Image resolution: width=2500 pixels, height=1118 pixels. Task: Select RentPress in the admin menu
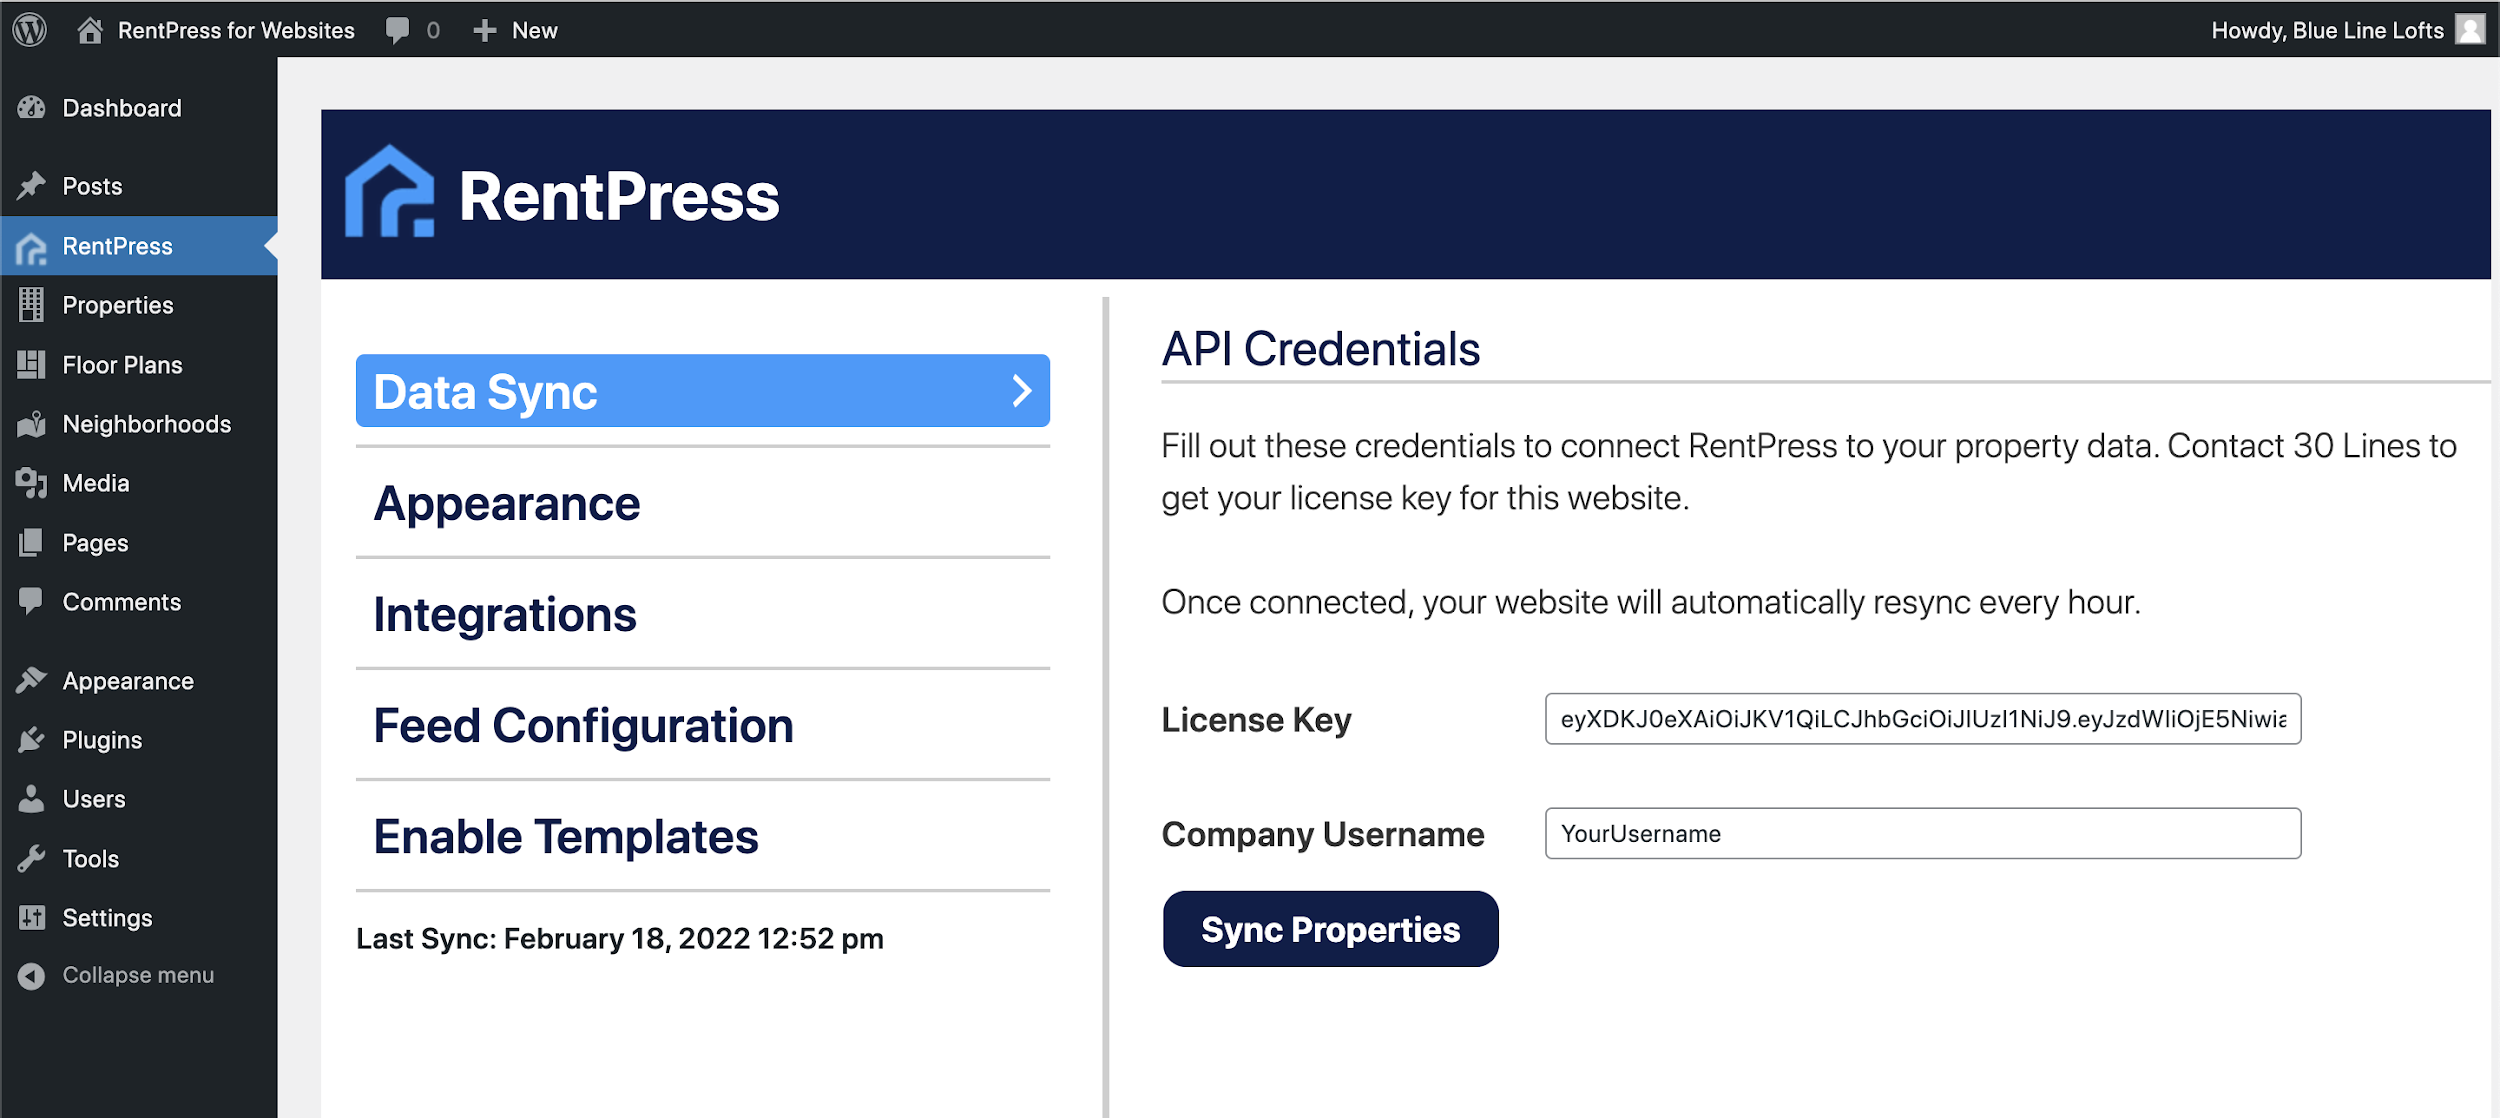coord(139,246)
